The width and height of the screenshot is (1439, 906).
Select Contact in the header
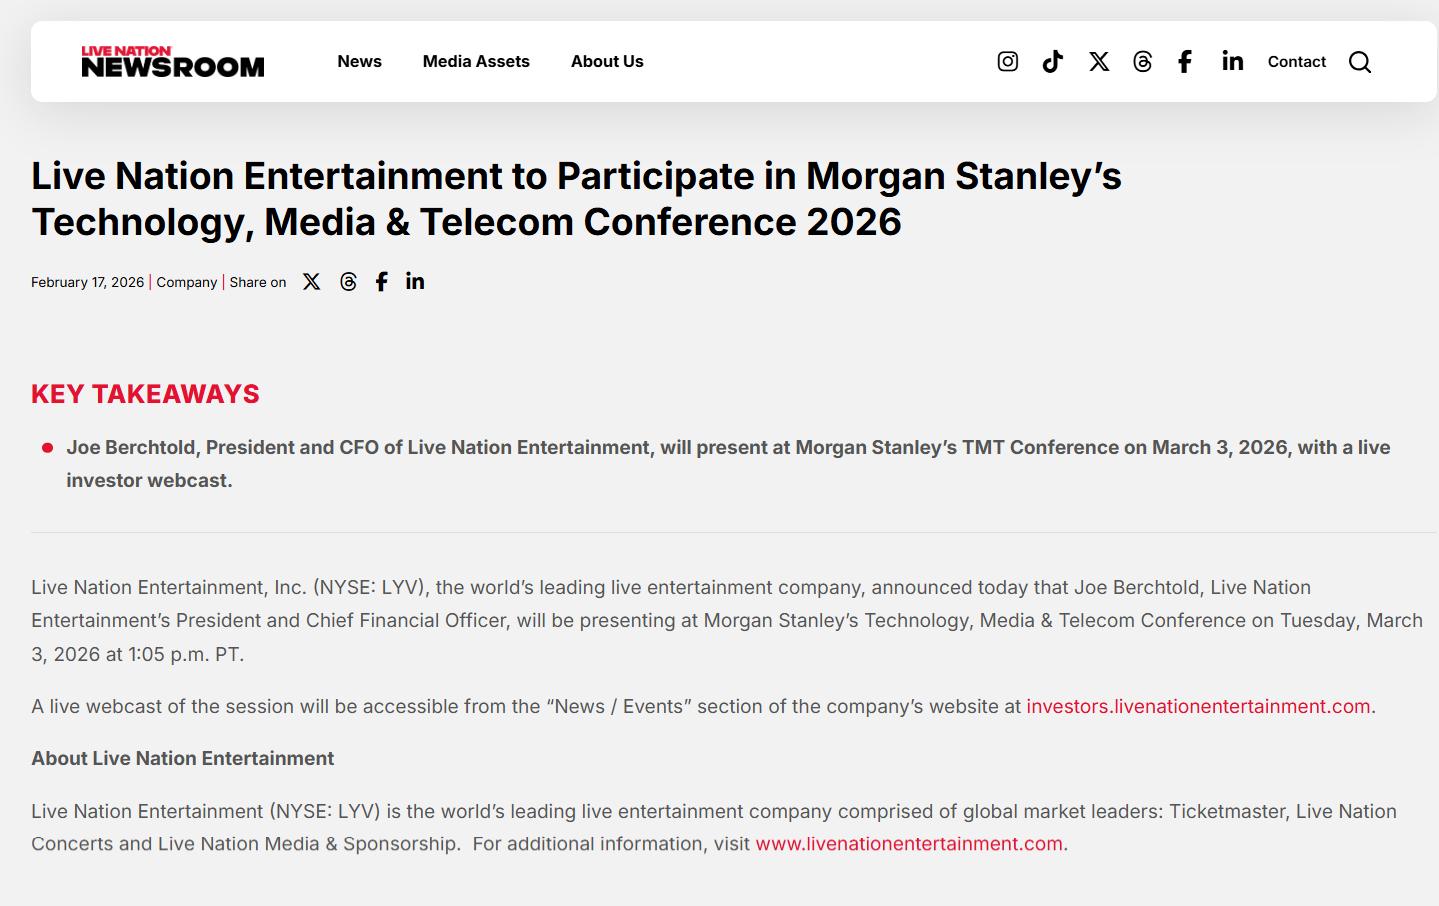coord(1297,62)
